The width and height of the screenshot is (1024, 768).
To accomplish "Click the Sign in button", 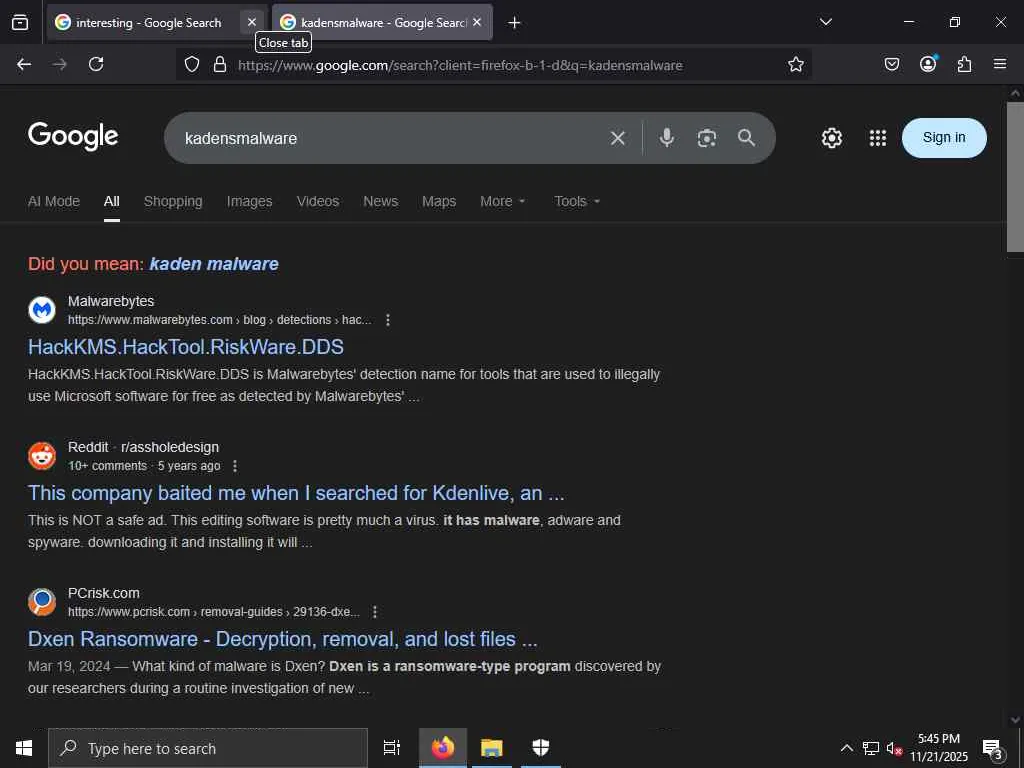I will point(944,138).
